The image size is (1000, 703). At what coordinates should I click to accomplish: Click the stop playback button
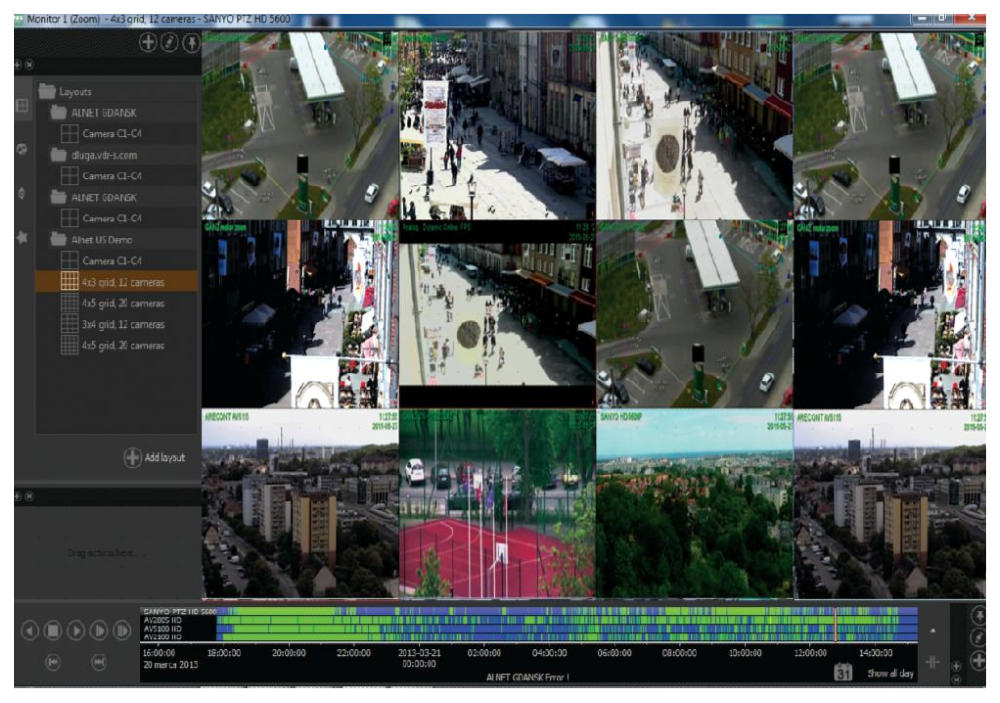[53, 631]
